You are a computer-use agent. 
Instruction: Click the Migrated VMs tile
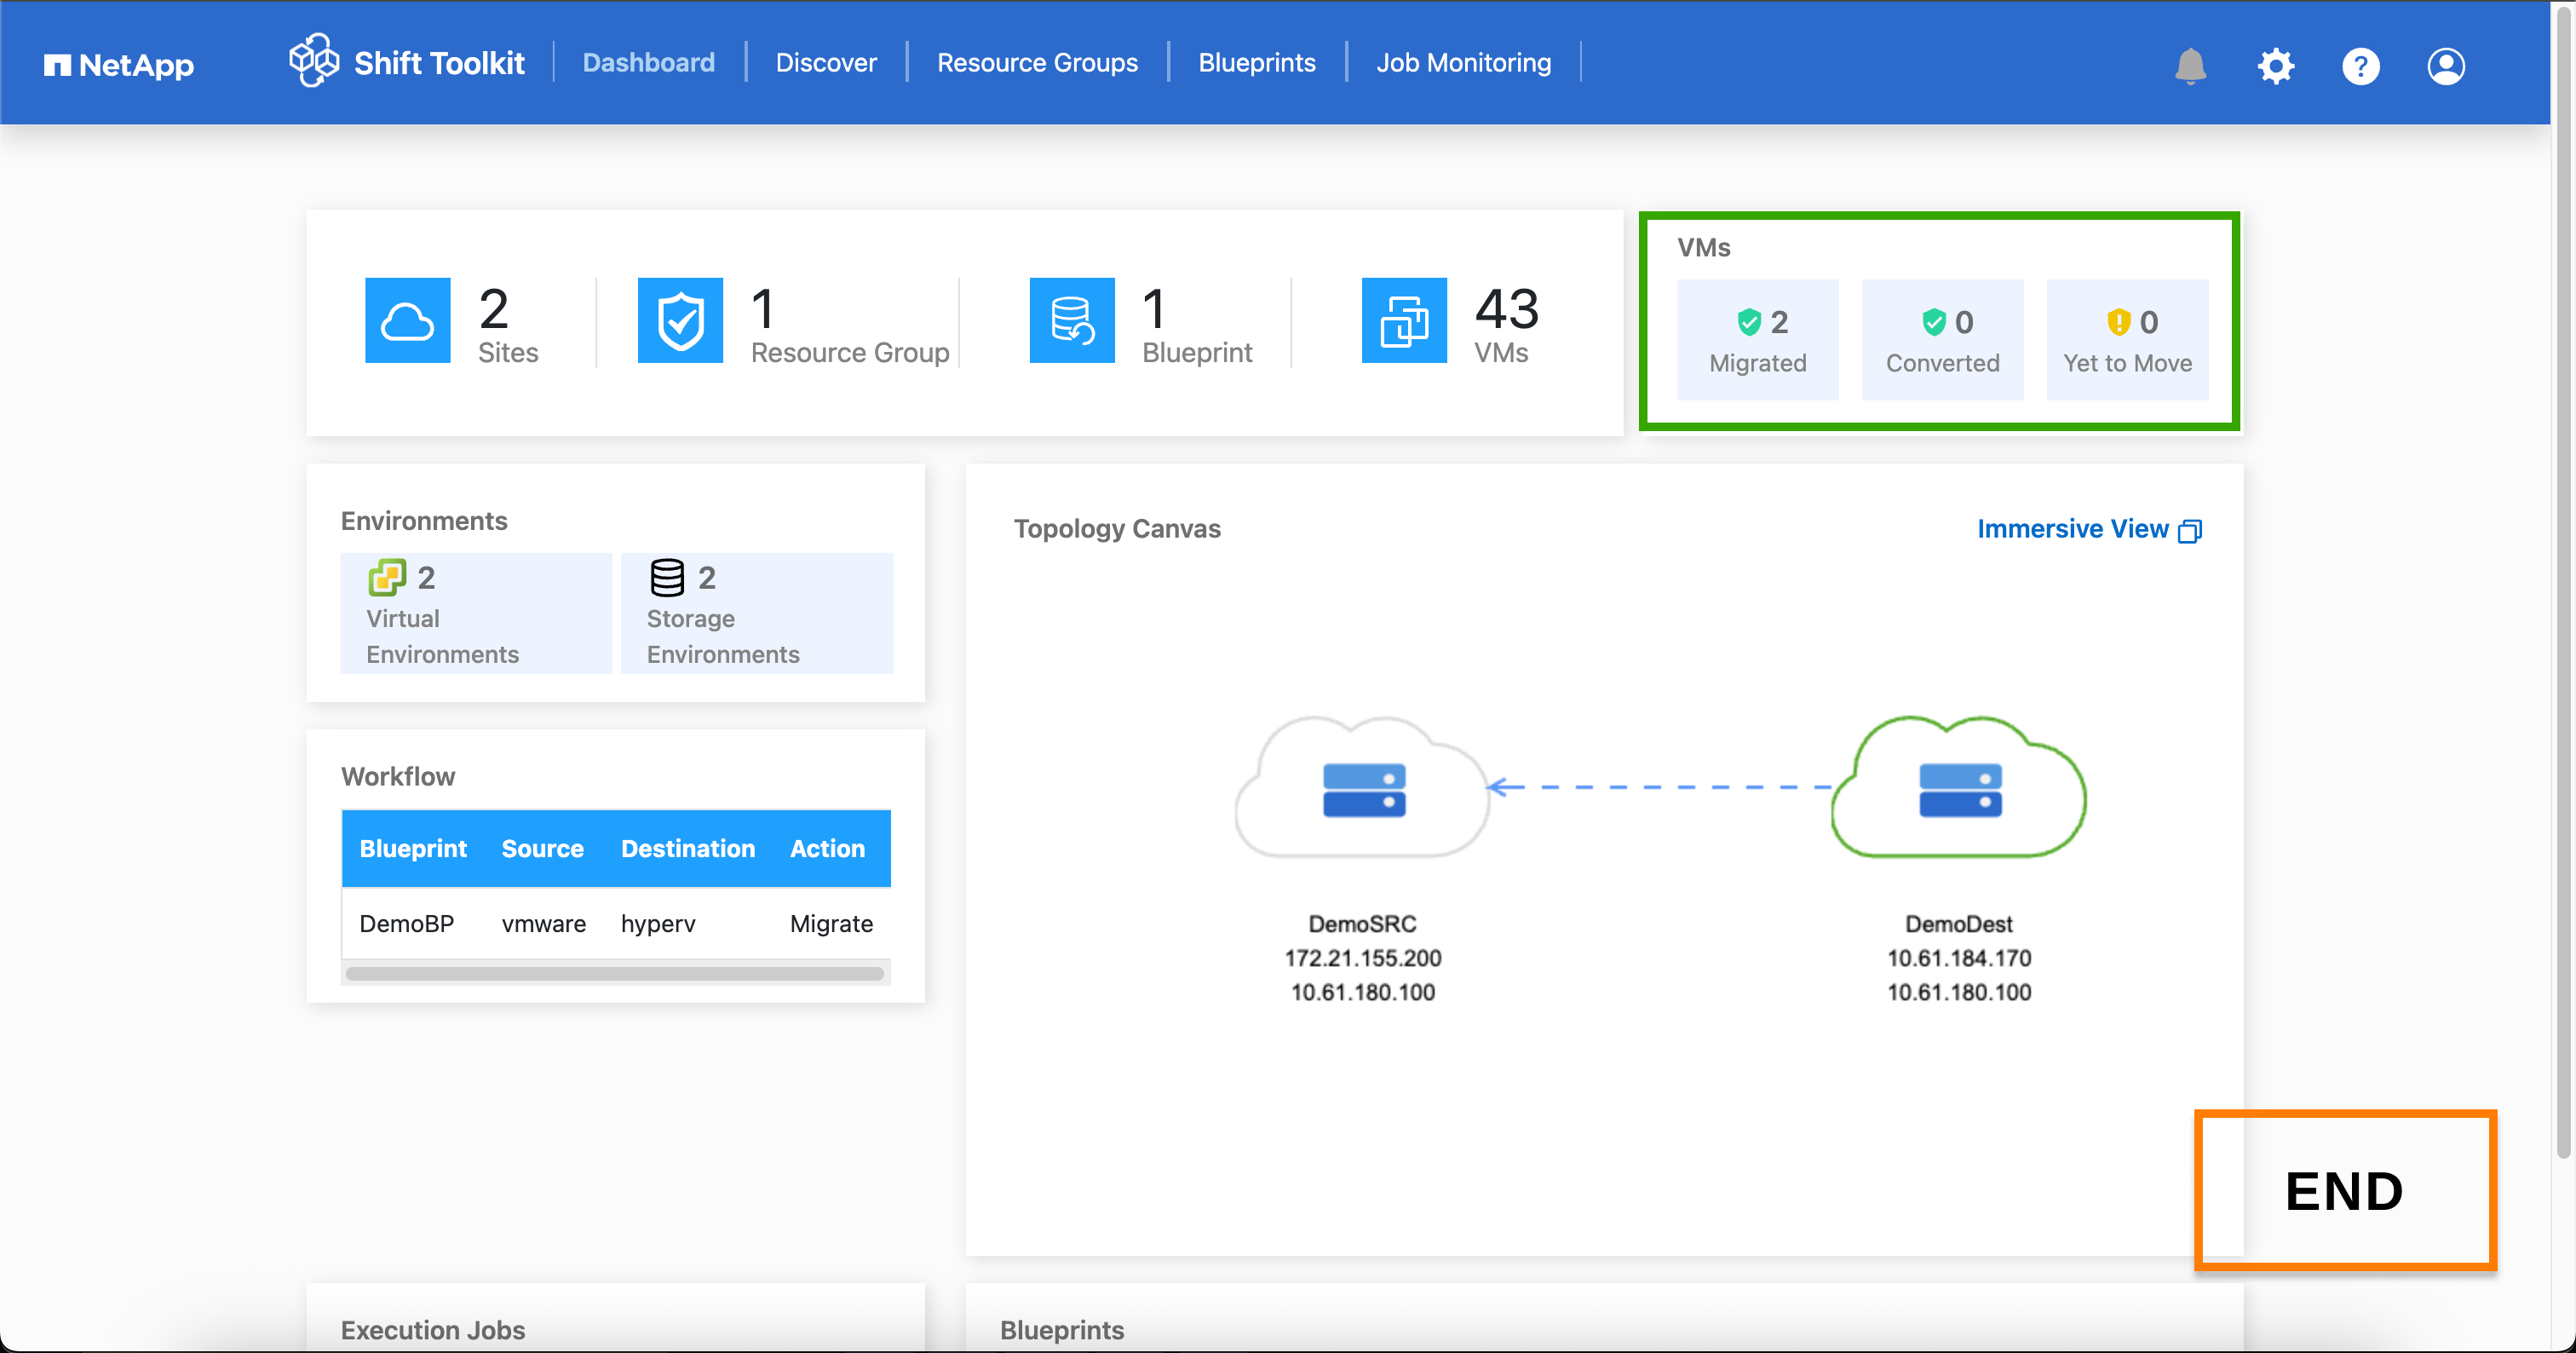click(x=1757, y=339)
